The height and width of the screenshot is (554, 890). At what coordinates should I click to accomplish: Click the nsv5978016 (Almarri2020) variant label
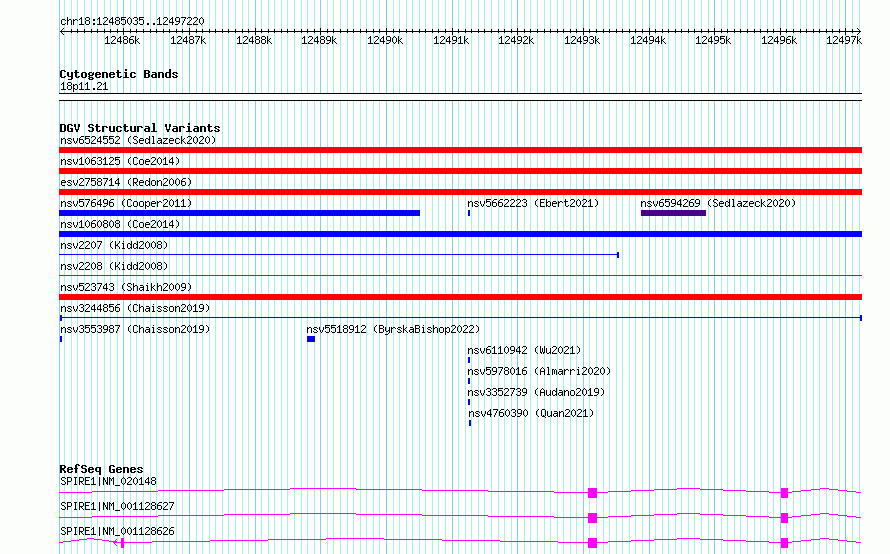tap(539, 371)
